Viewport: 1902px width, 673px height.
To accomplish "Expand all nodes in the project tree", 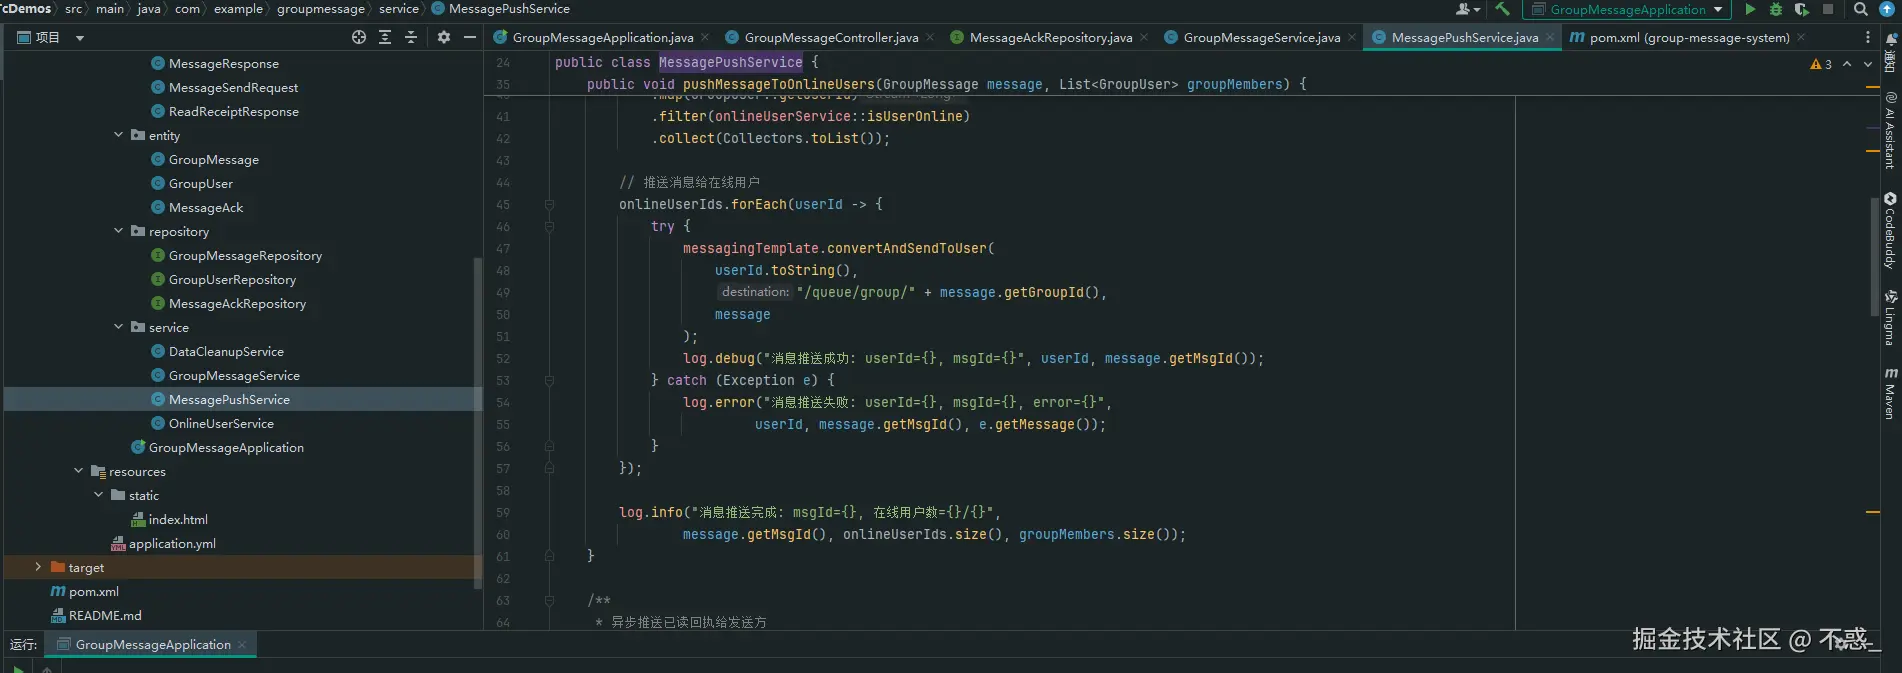I will click(x=385, y=37).
